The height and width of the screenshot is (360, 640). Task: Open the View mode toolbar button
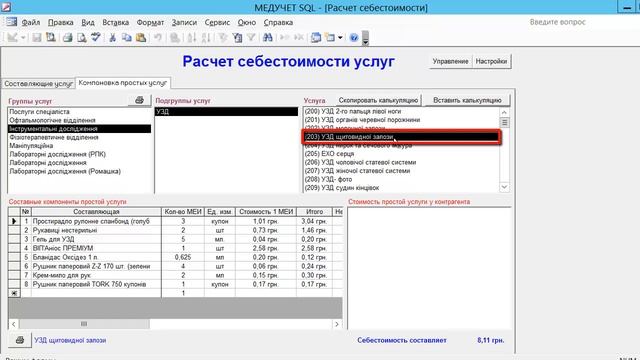click(x=12, y=38)
